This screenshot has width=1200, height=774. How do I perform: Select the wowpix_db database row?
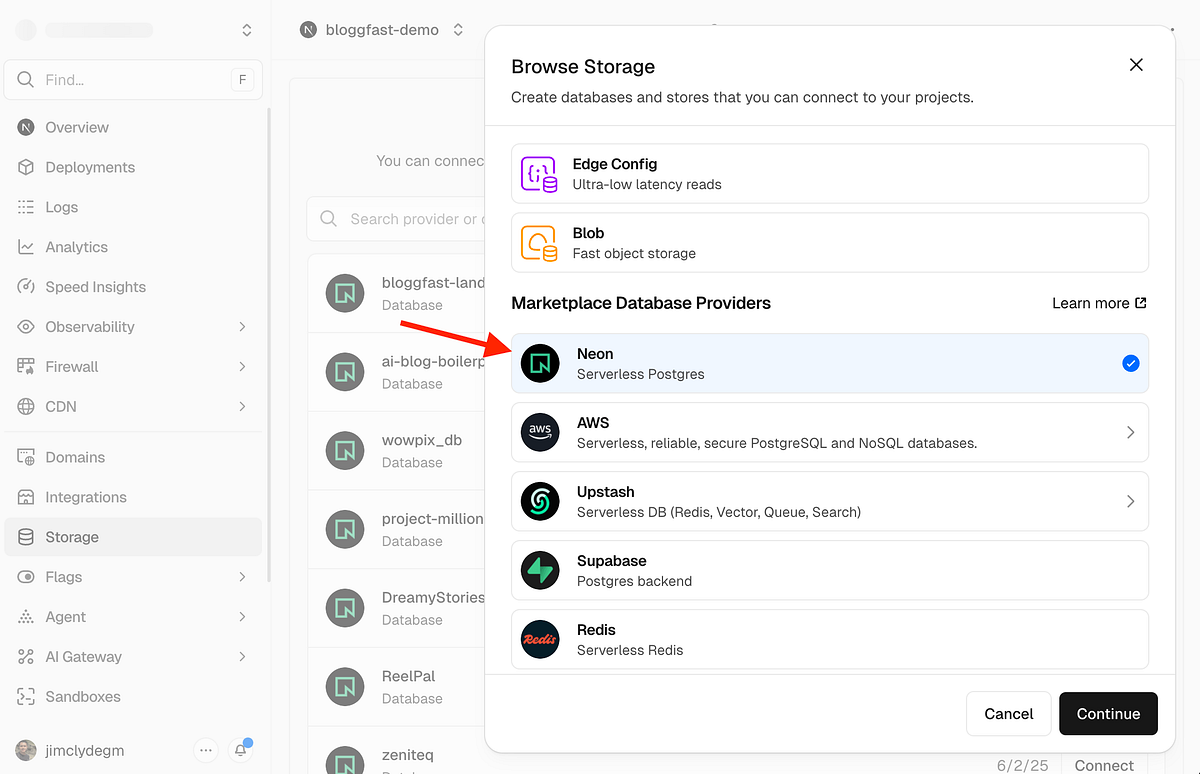(396, 451)
